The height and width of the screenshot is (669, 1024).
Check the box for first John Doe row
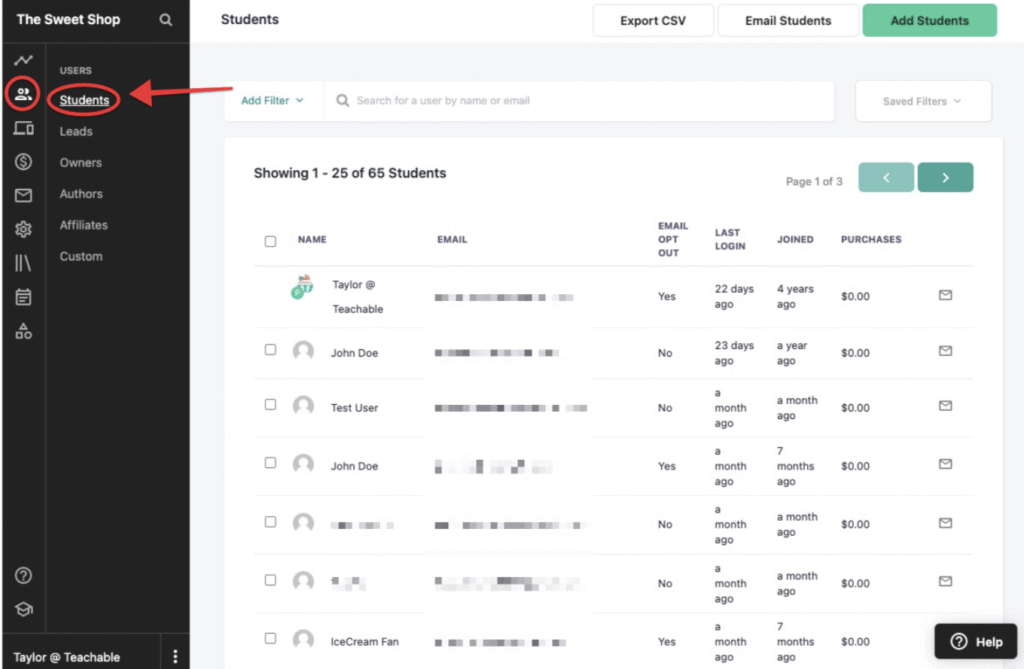click(x=270, y=350)
